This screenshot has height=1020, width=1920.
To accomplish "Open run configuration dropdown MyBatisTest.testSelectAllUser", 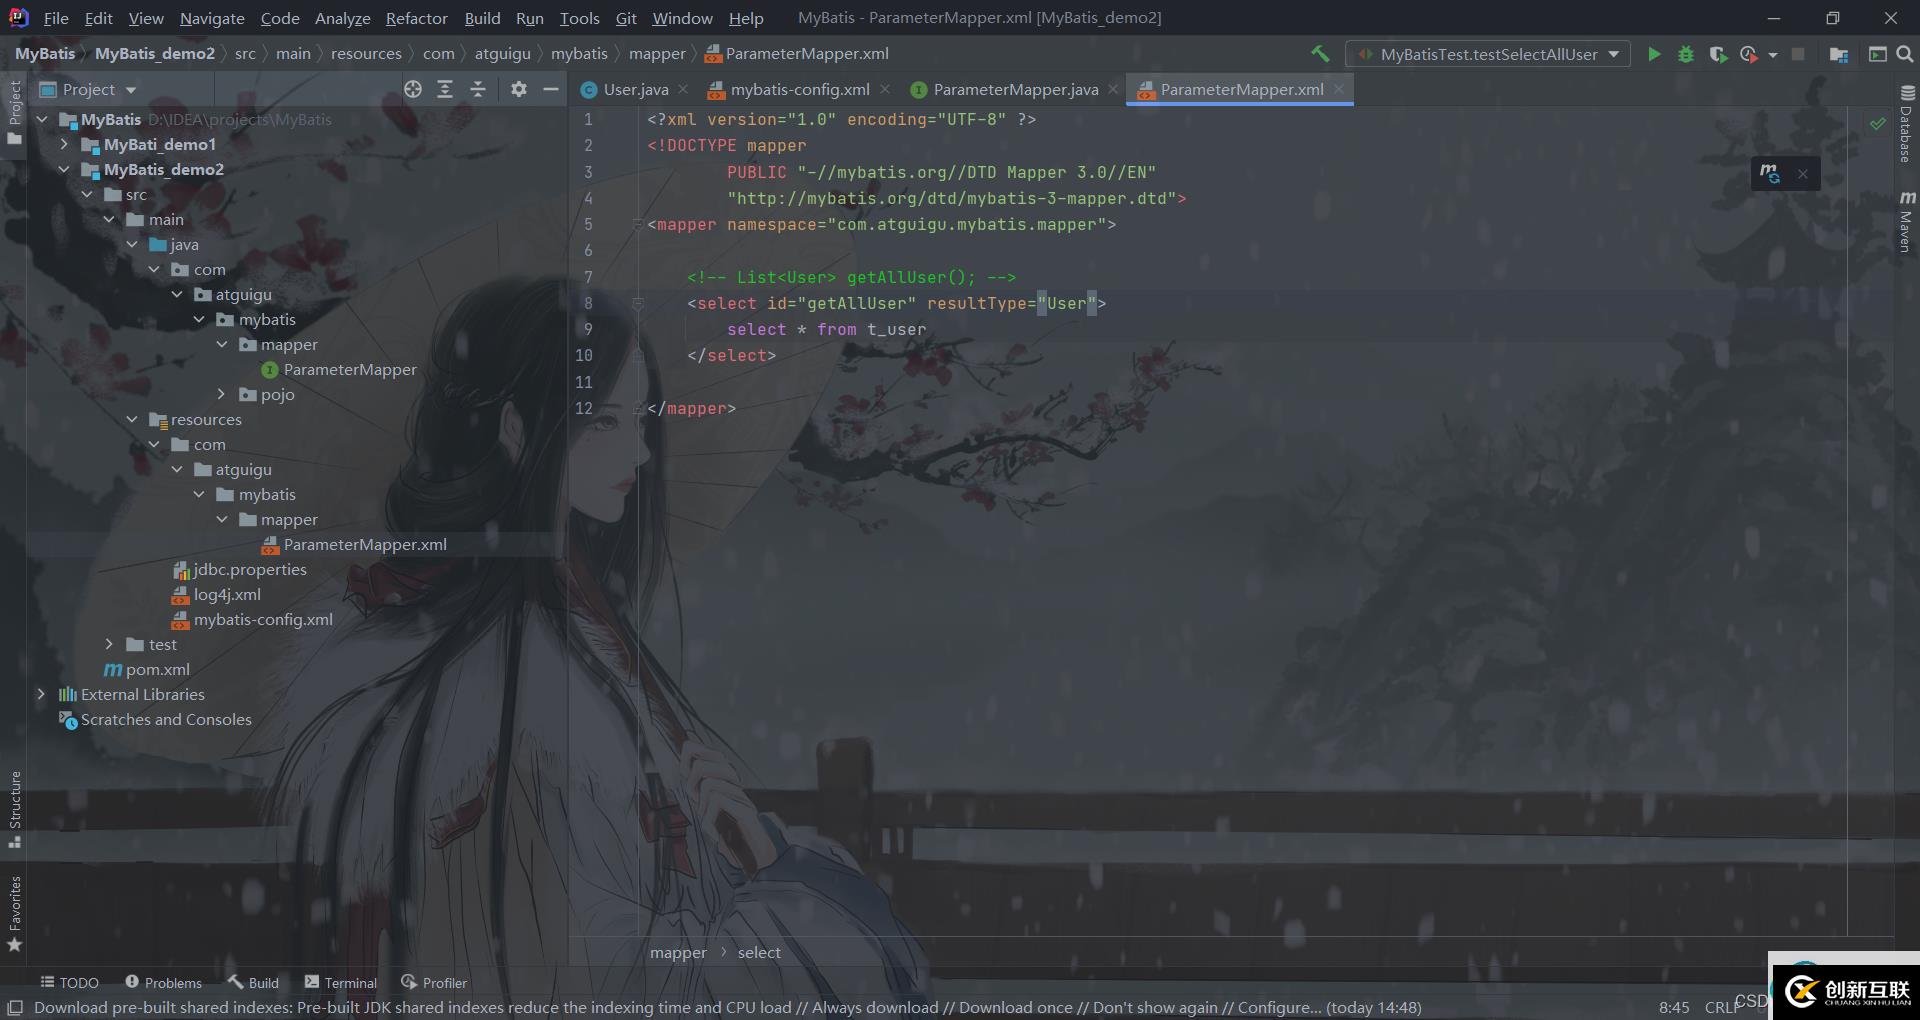I will pyautogui.click(x=1488, y=54).
